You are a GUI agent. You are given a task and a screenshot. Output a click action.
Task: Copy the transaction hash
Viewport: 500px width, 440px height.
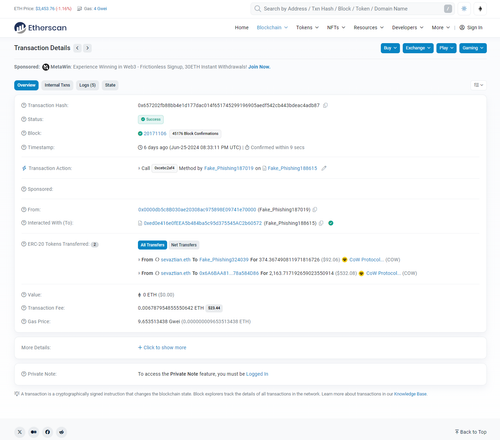(325, 105)
